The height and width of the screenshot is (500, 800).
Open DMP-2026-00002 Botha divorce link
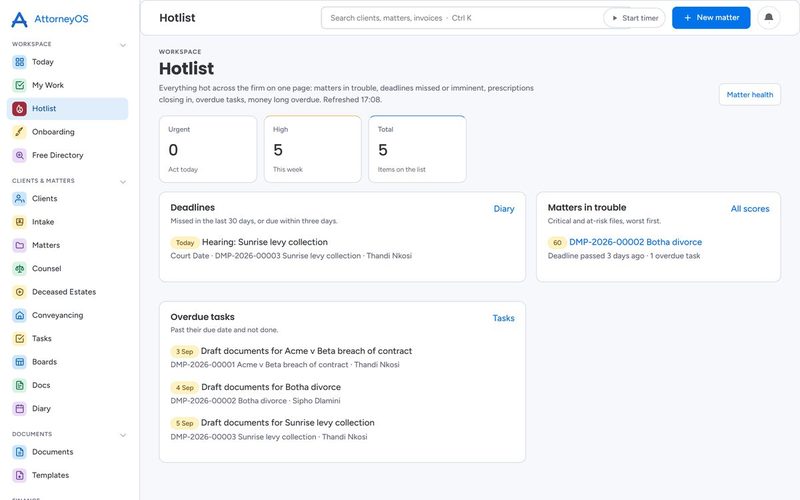coord(635,242)
